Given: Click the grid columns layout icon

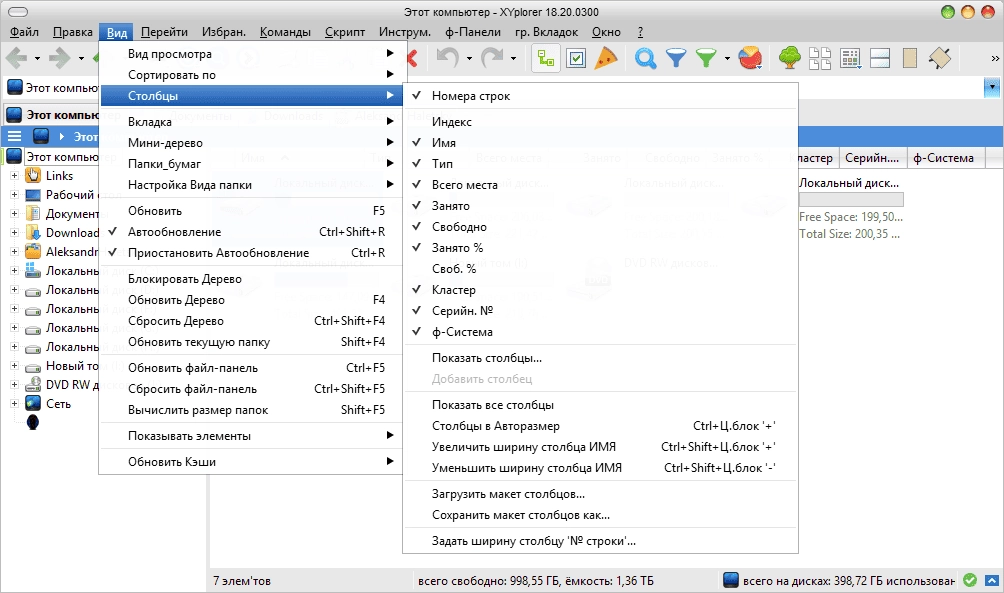Looking at the screenshot, I should 850,58.
